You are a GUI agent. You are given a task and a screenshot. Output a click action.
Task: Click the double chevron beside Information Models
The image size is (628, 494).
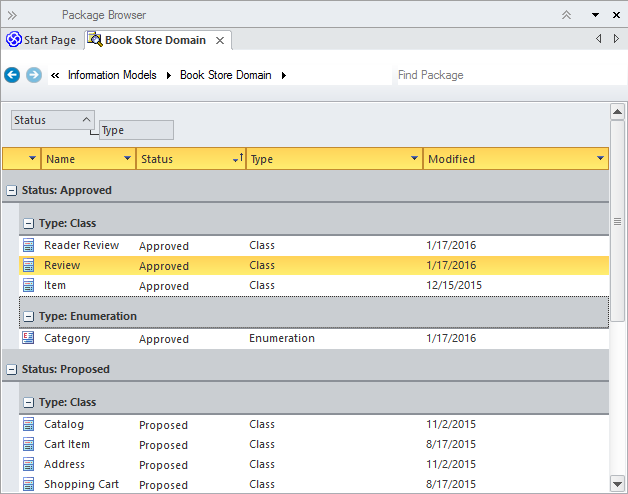coord(55,75)
